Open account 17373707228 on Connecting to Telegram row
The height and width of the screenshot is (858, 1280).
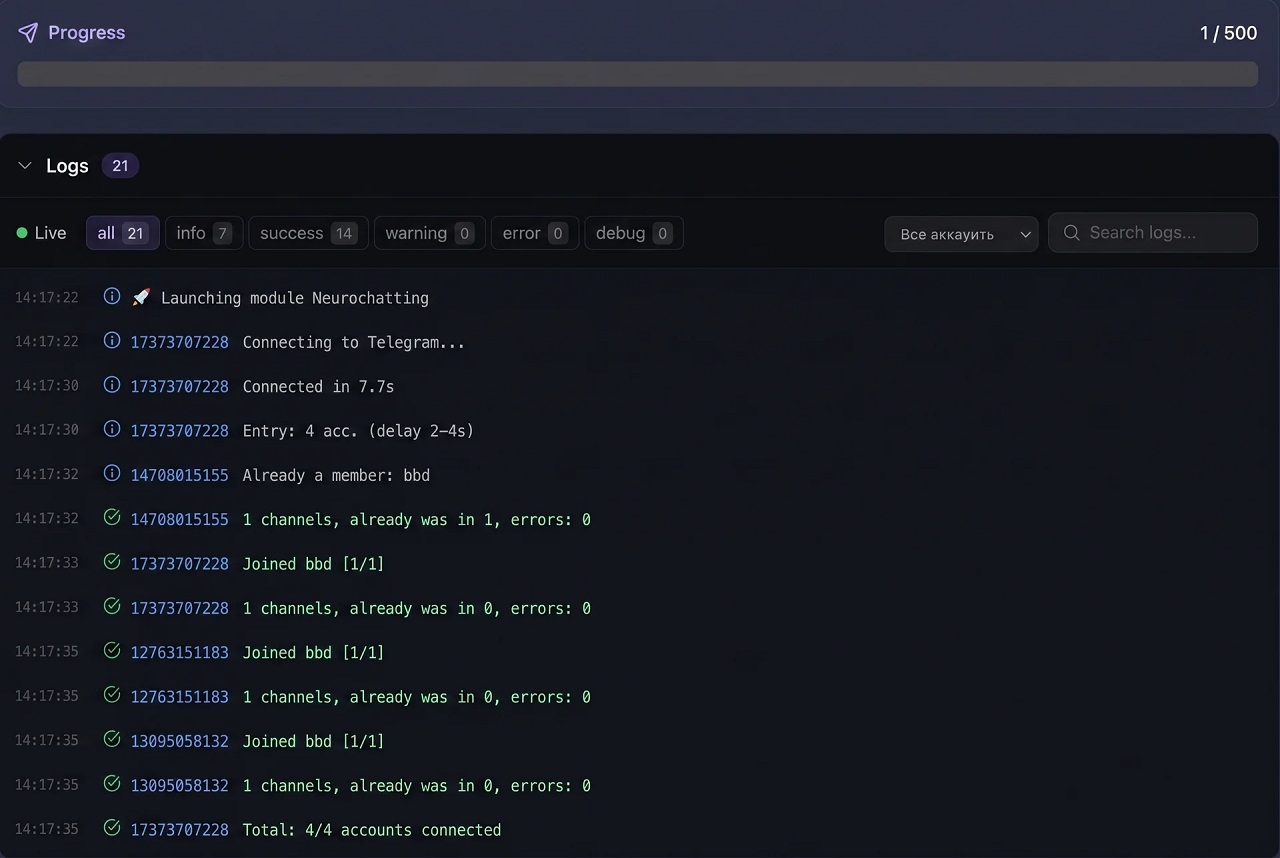(x=180, y=342)
